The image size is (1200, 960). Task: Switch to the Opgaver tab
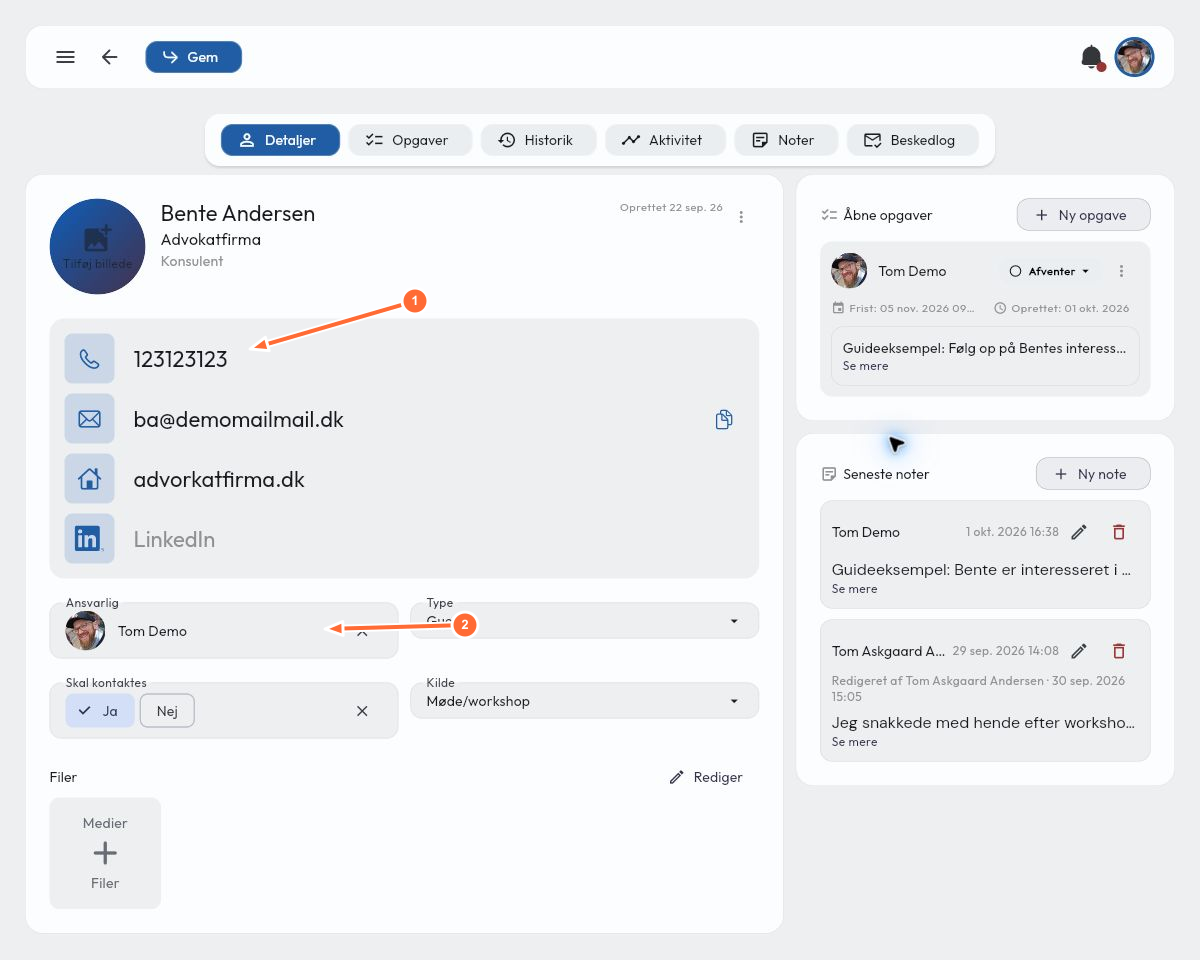click(x=410, y=140)
